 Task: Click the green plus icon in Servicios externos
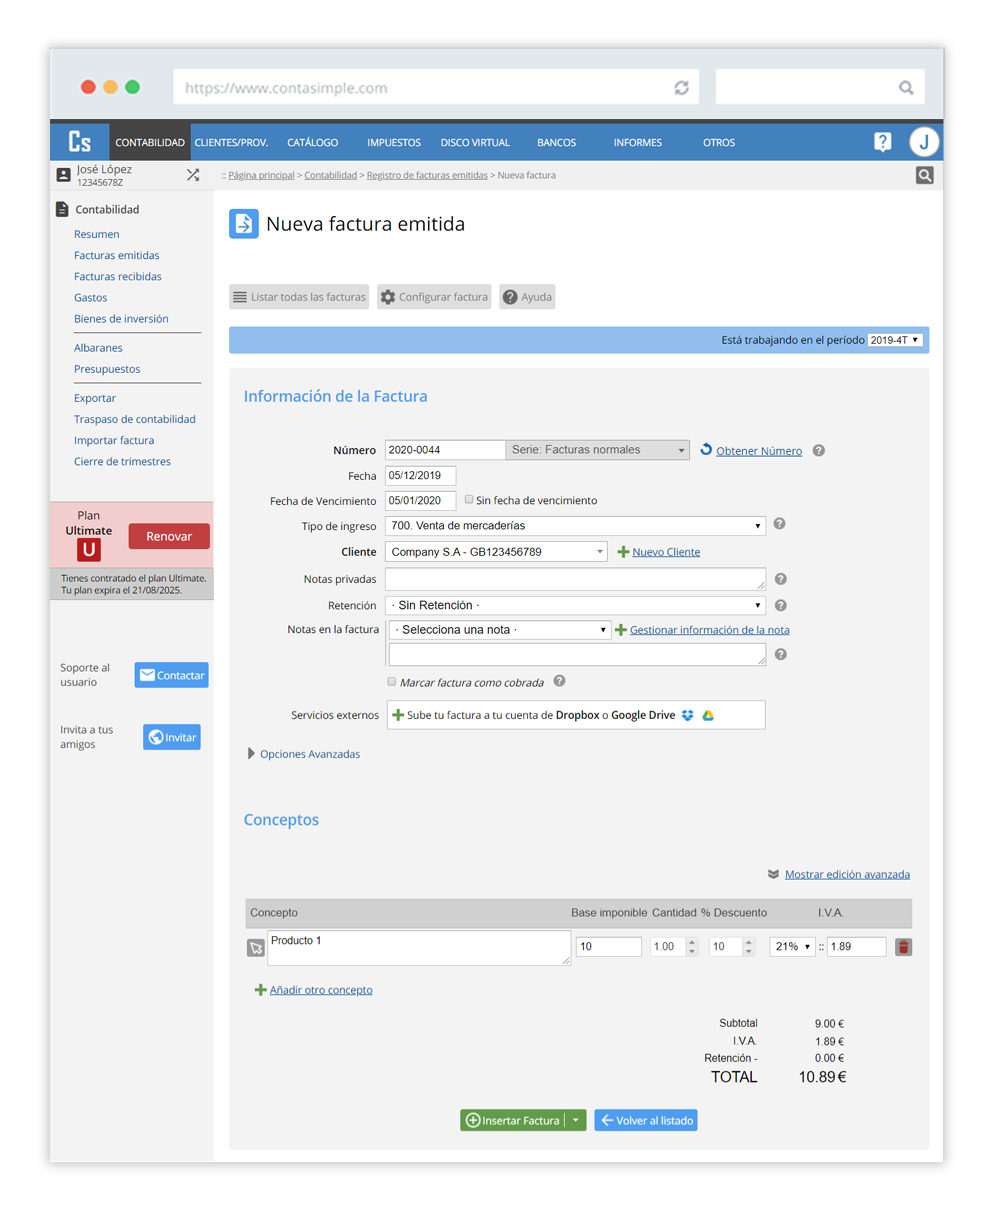[398, 715]
